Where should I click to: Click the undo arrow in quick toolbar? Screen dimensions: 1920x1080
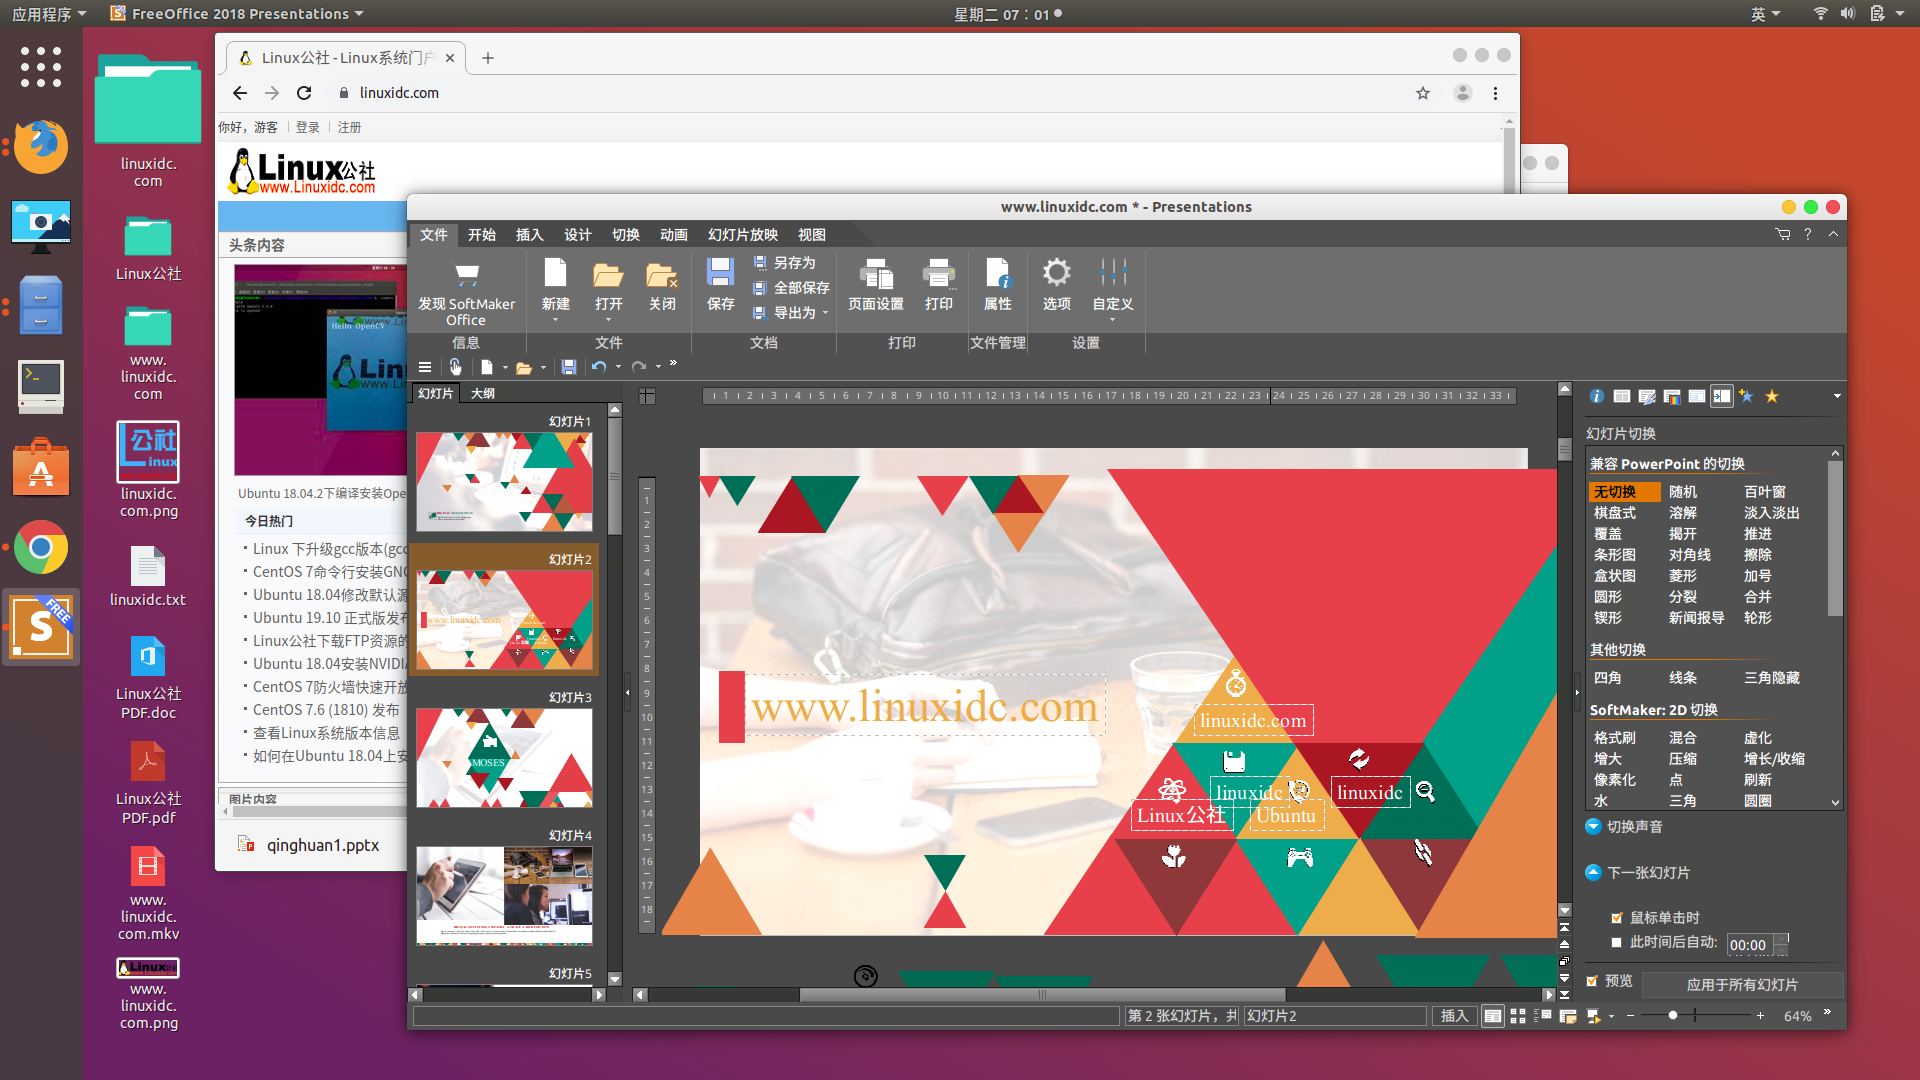[598, 367]
